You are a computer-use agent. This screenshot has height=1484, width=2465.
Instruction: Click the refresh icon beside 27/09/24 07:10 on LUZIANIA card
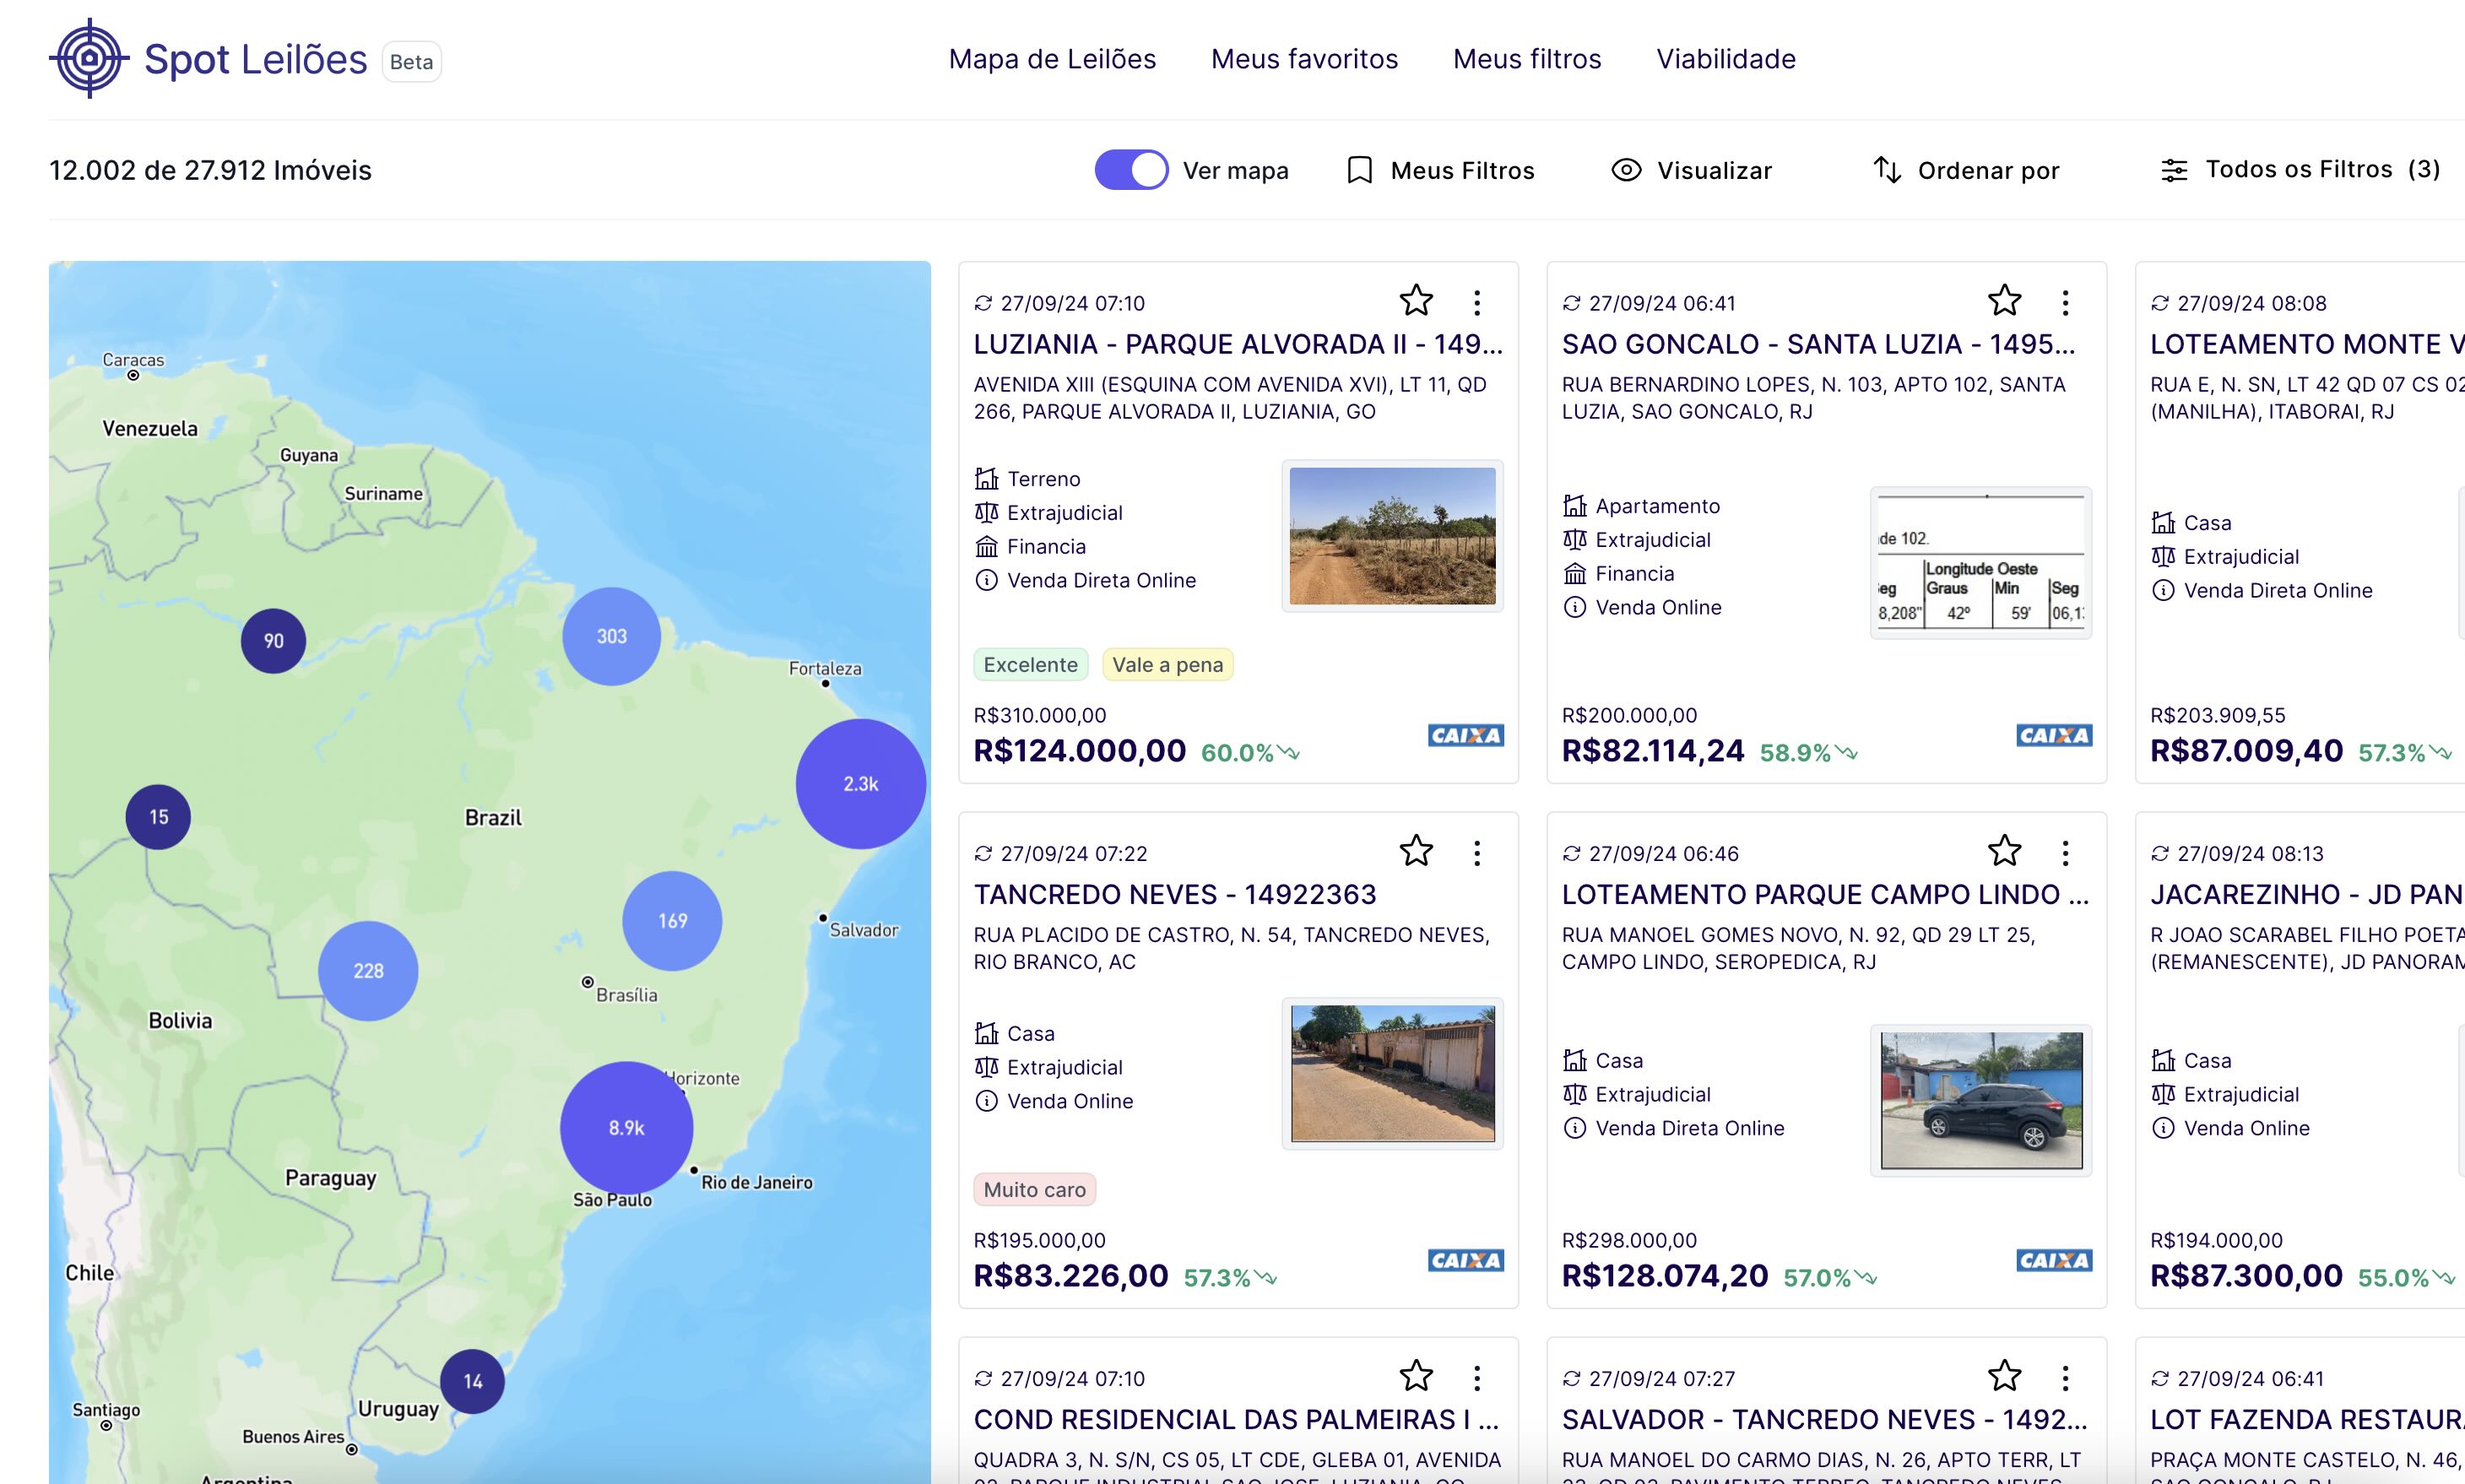pos(983,303)
